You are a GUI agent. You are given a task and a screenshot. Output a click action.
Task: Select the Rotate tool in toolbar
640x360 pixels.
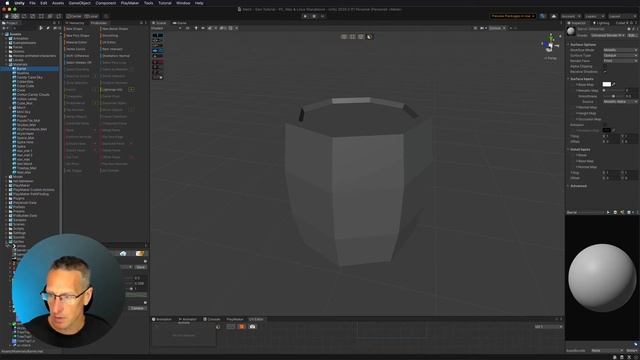(x=24, y=16)
